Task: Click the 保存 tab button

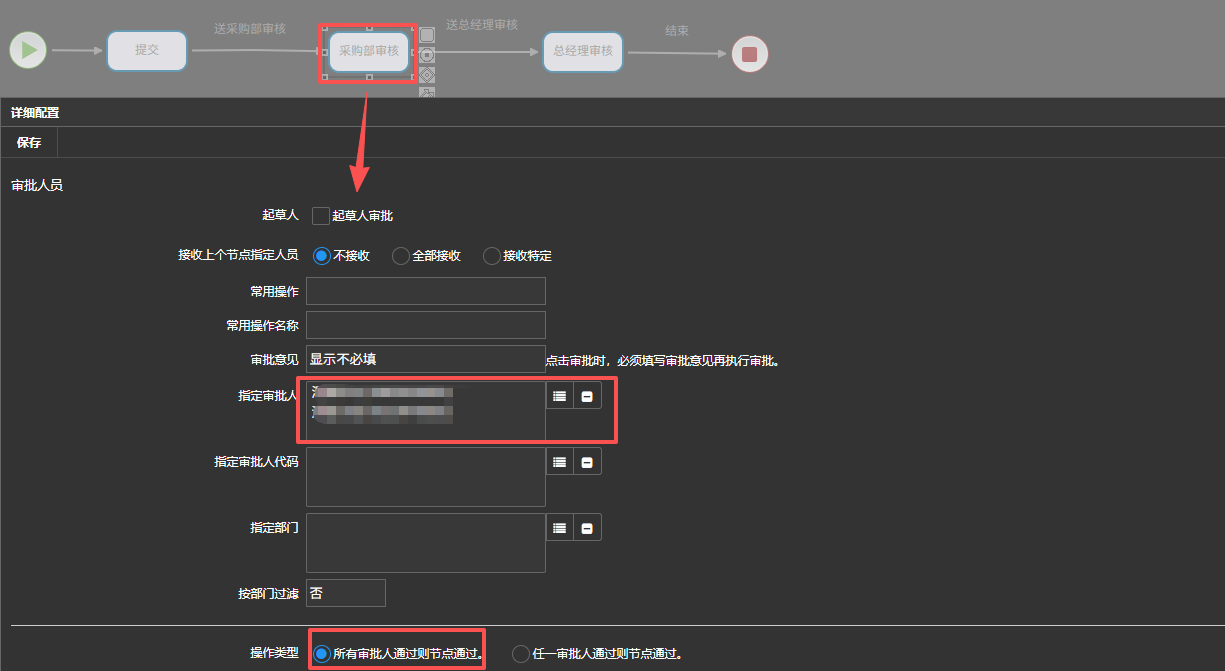Action: coord(29,143)
